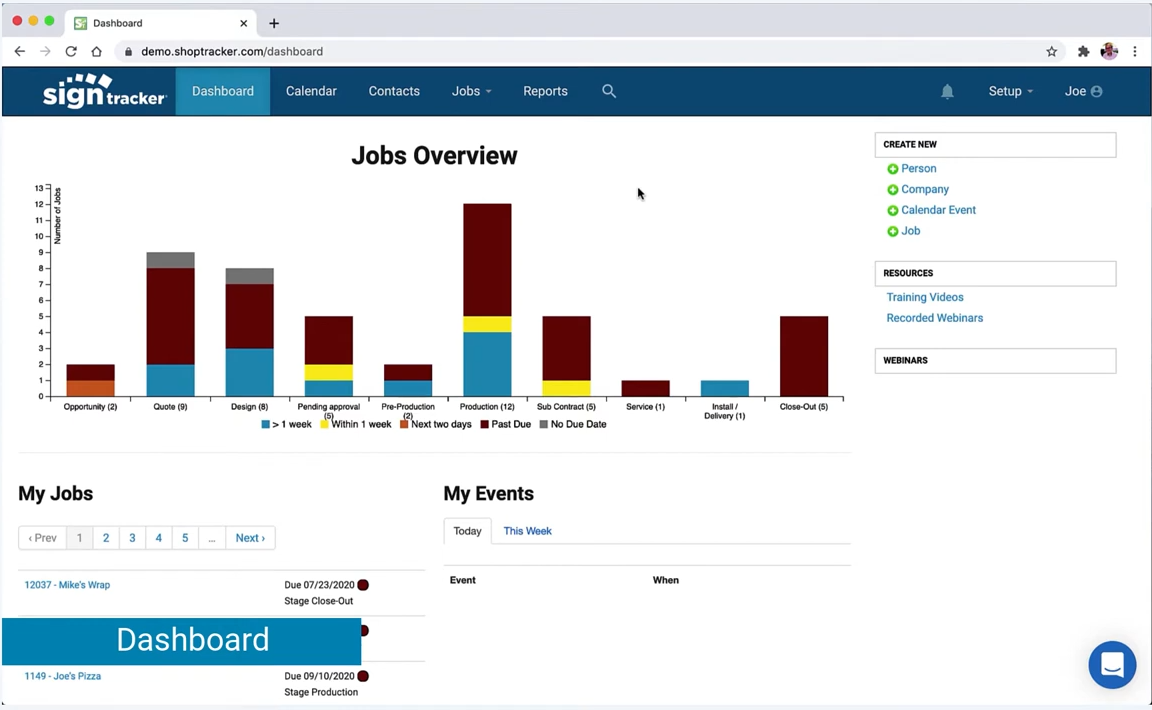
Task: Open the notifications bell icon
Action: click(x=947, y=91)
